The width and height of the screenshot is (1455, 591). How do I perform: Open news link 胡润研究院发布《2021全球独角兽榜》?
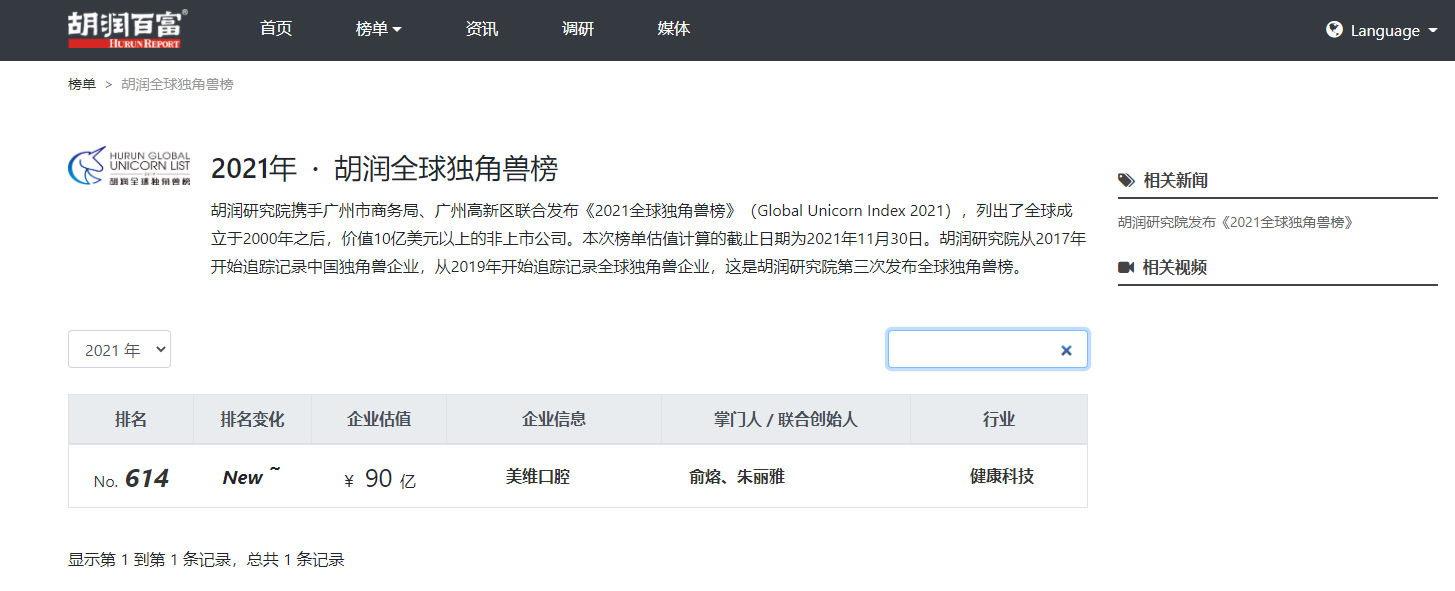1235,222
